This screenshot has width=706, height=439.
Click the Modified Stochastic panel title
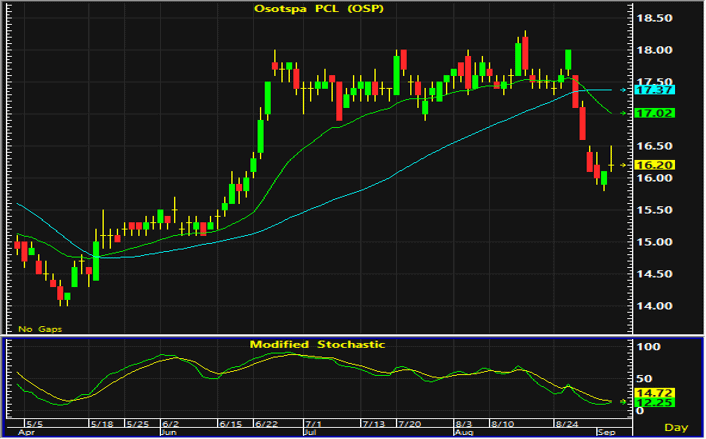(317, 344)
